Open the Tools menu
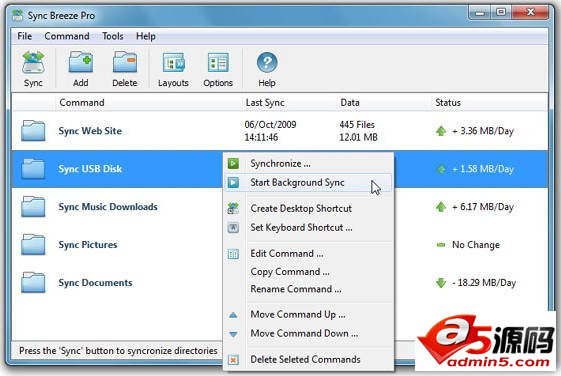The height and width of the screenshot is (376, 561). [113, 36]
